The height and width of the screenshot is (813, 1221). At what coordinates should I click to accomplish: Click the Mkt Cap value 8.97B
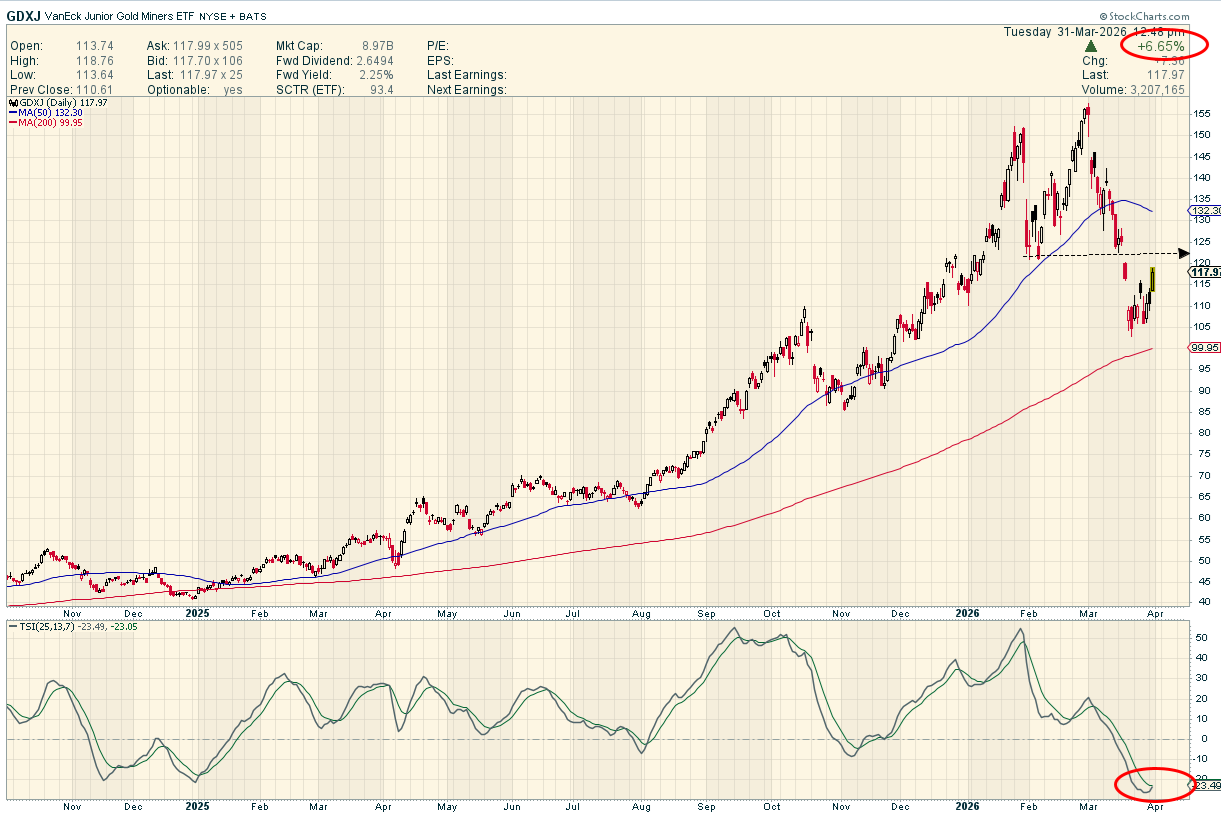pos(376,46)
